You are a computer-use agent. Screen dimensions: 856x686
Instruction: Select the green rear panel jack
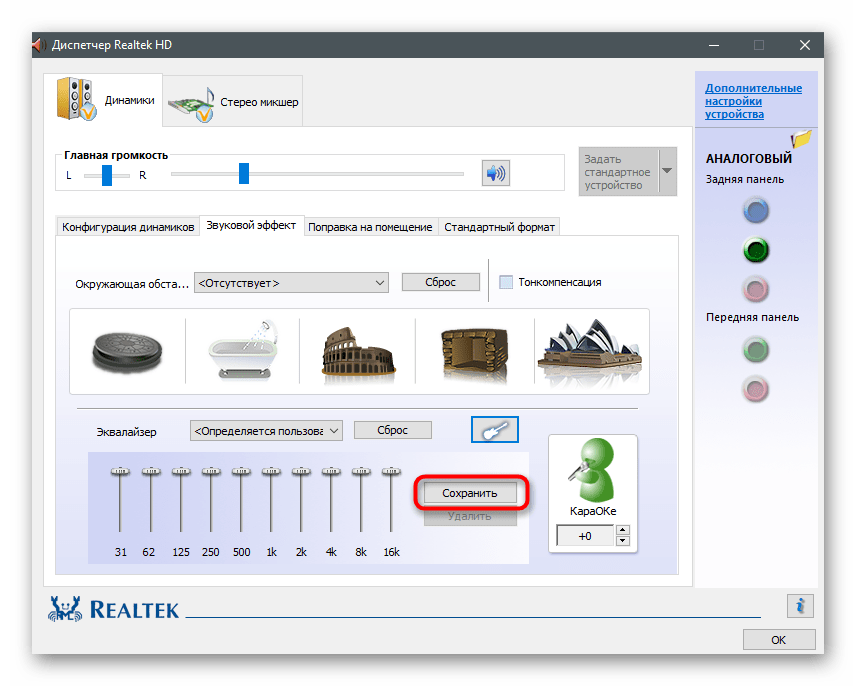pyautogui.click(x=756, y=250)
